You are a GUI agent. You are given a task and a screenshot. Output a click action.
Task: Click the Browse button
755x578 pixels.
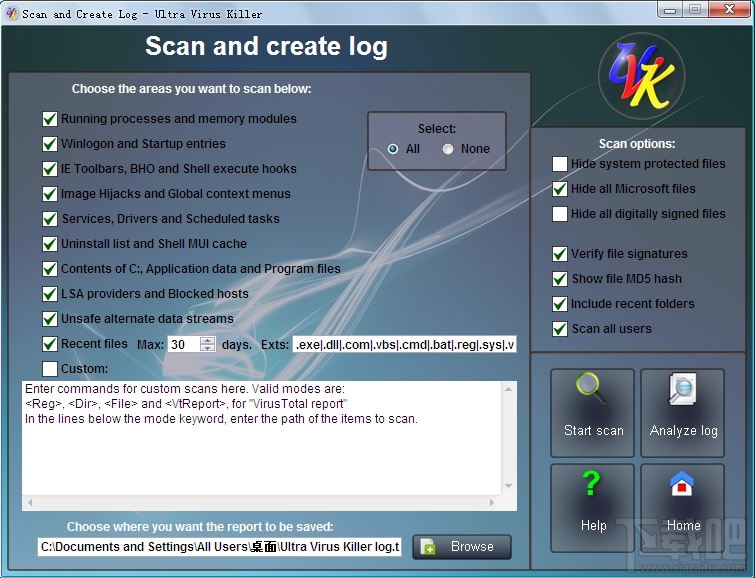tap(462, 547)
